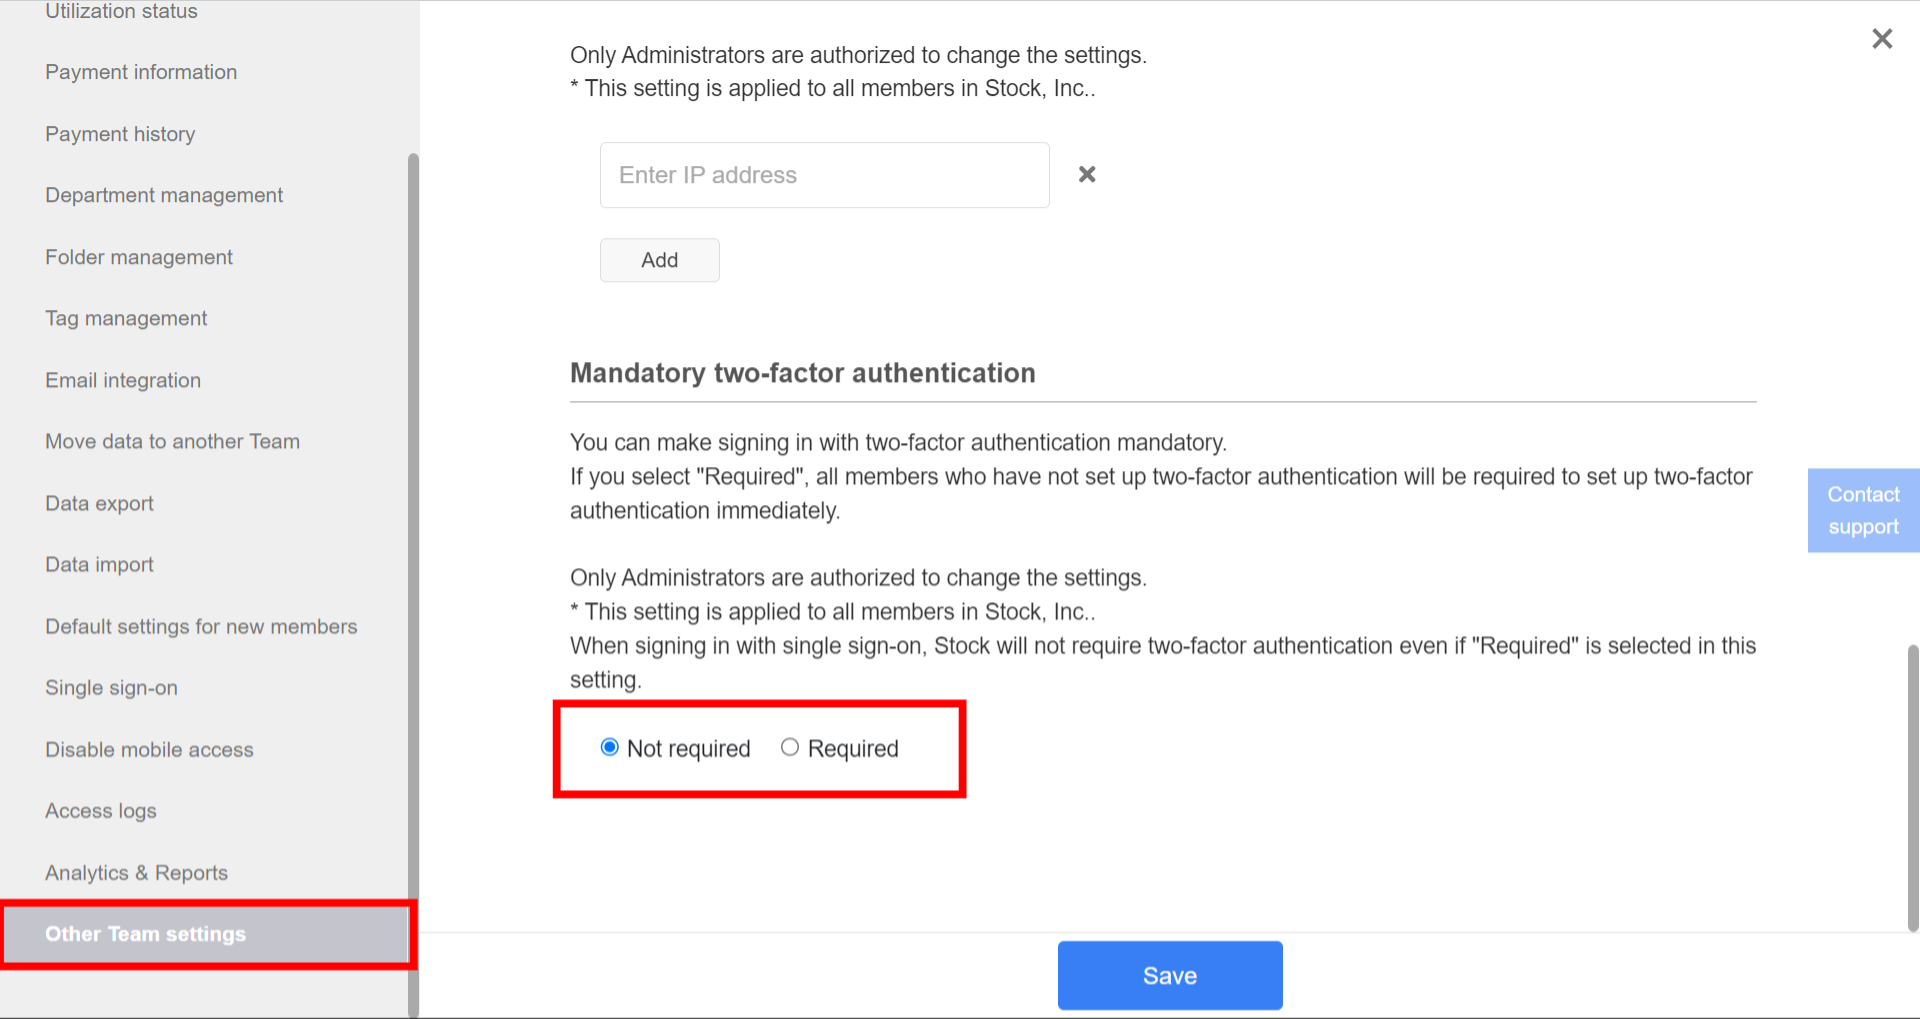Clear the IP address input with the X icon
The width and height of the screenshot is (1920, 1019).
tap(1087, 174)
